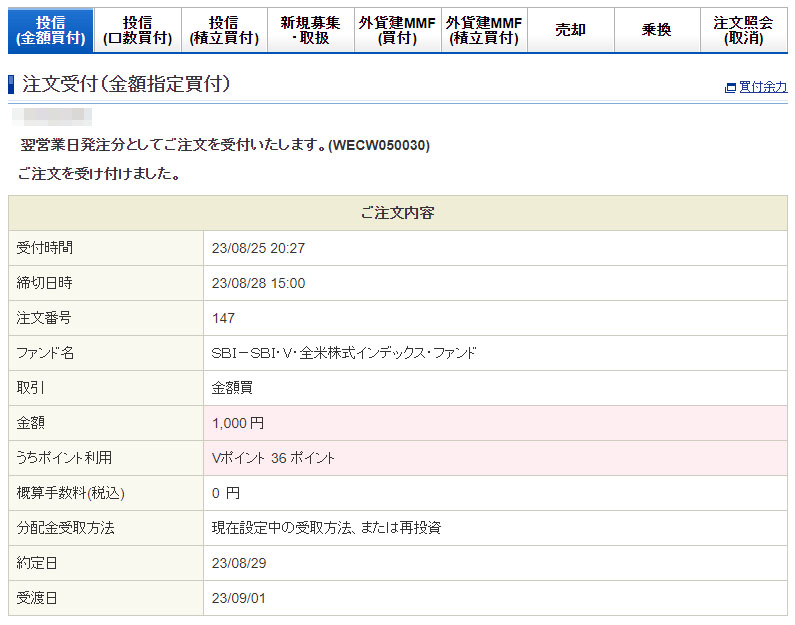
Task: Go to 新規募集・取扱 tab
Action: click(x=310, y=30)
